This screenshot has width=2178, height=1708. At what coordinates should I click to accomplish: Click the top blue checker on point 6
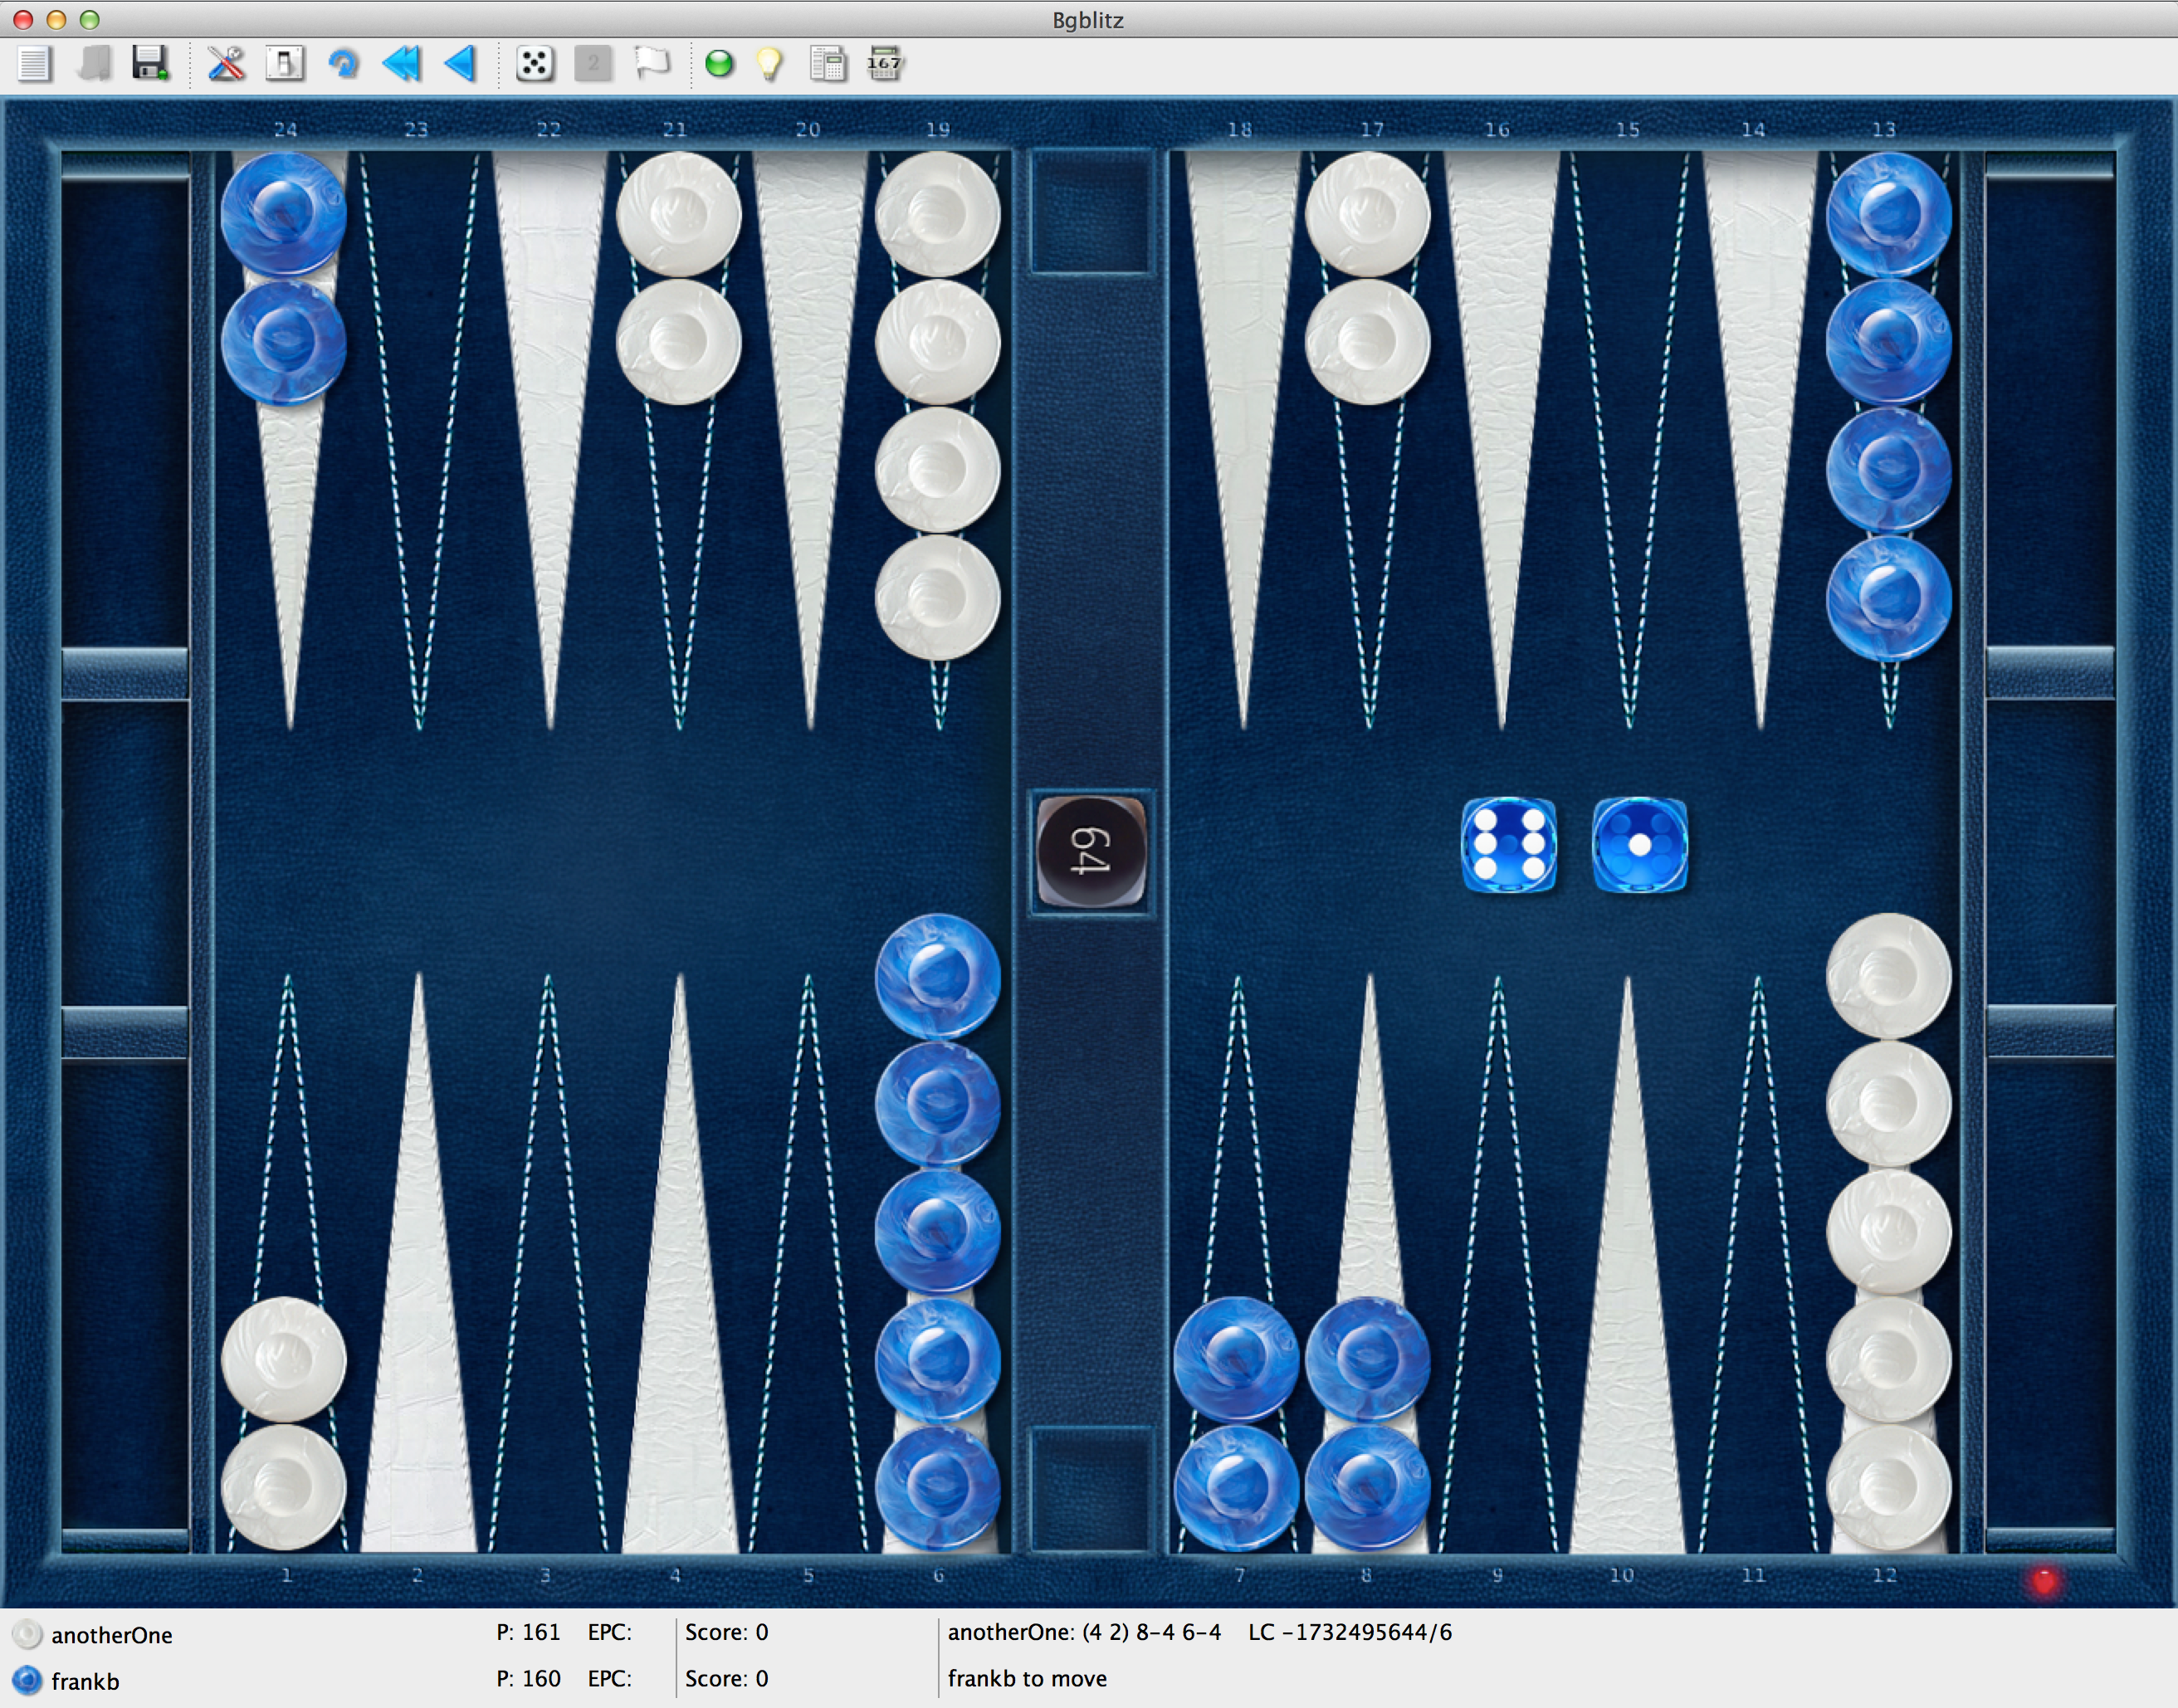pos(937,975)
